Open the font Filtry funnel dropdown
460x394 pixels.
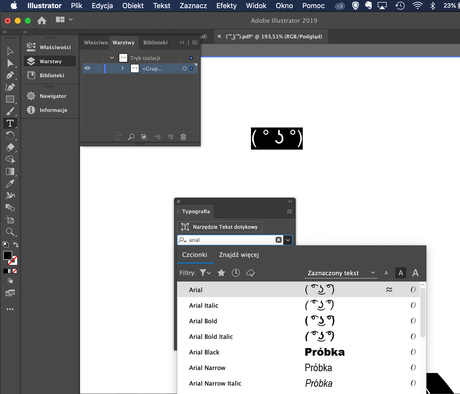[x=205, y=273]
